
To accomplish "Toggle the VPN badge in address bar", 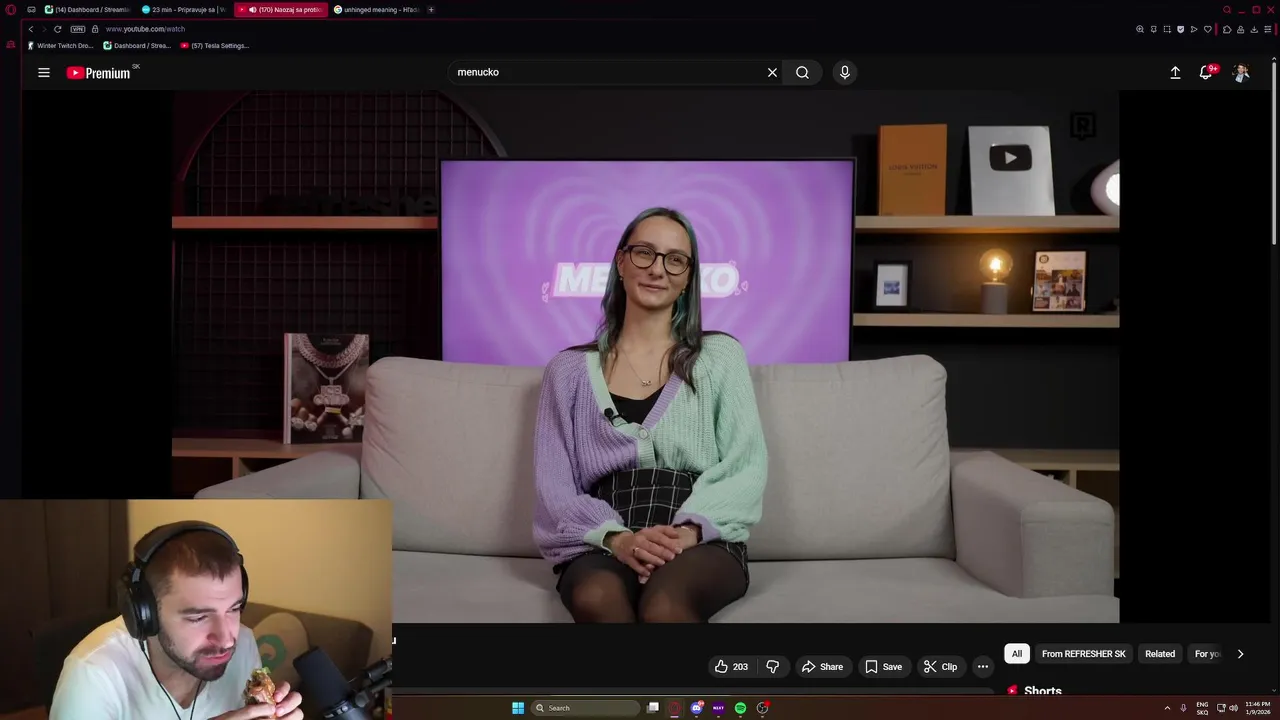I will (78, 29).
